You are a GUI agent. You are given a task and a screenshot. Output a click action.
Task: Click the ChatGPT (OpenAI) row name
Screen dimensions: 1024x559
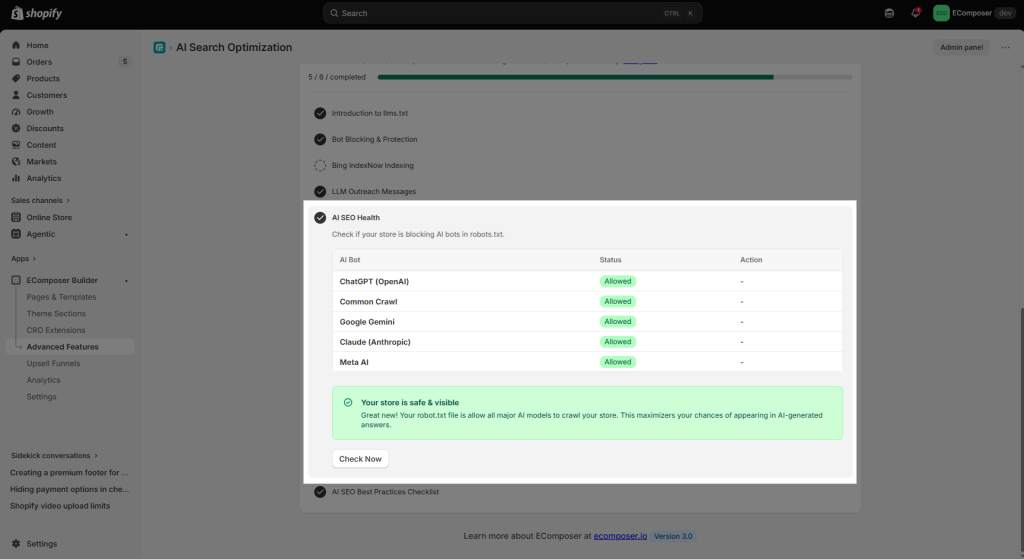pyautogui.click(x=374, y=281)
